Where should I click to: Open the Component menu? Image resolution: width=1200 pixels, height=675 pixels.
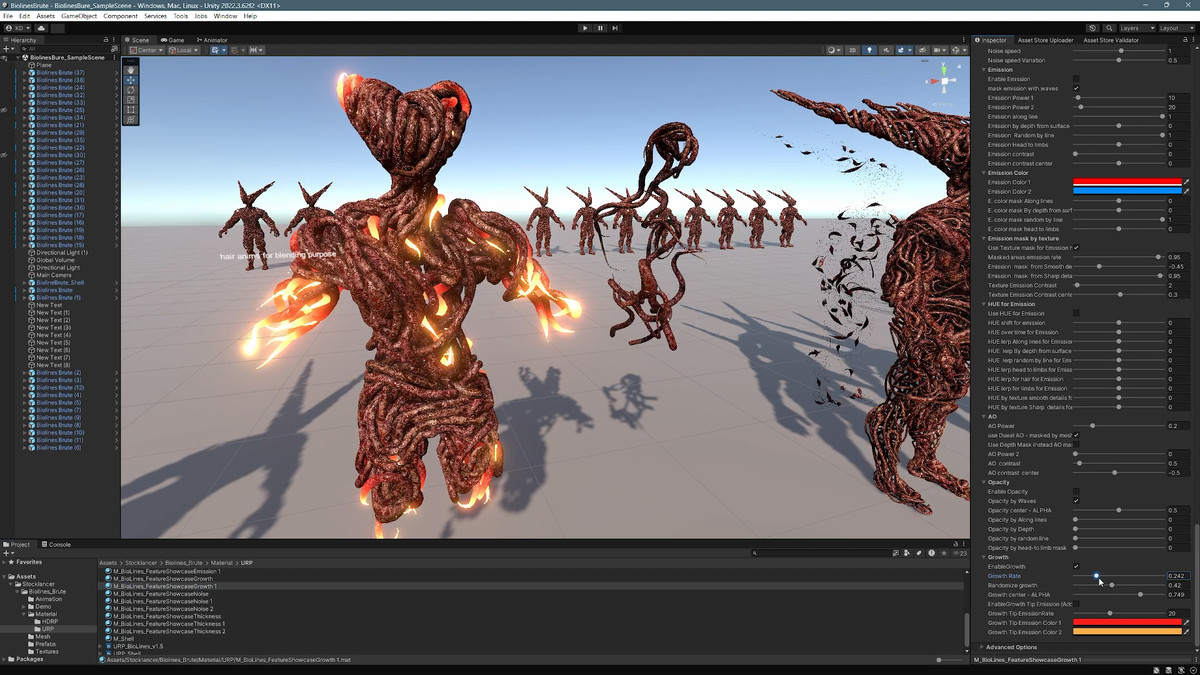(x=121, y=16)
